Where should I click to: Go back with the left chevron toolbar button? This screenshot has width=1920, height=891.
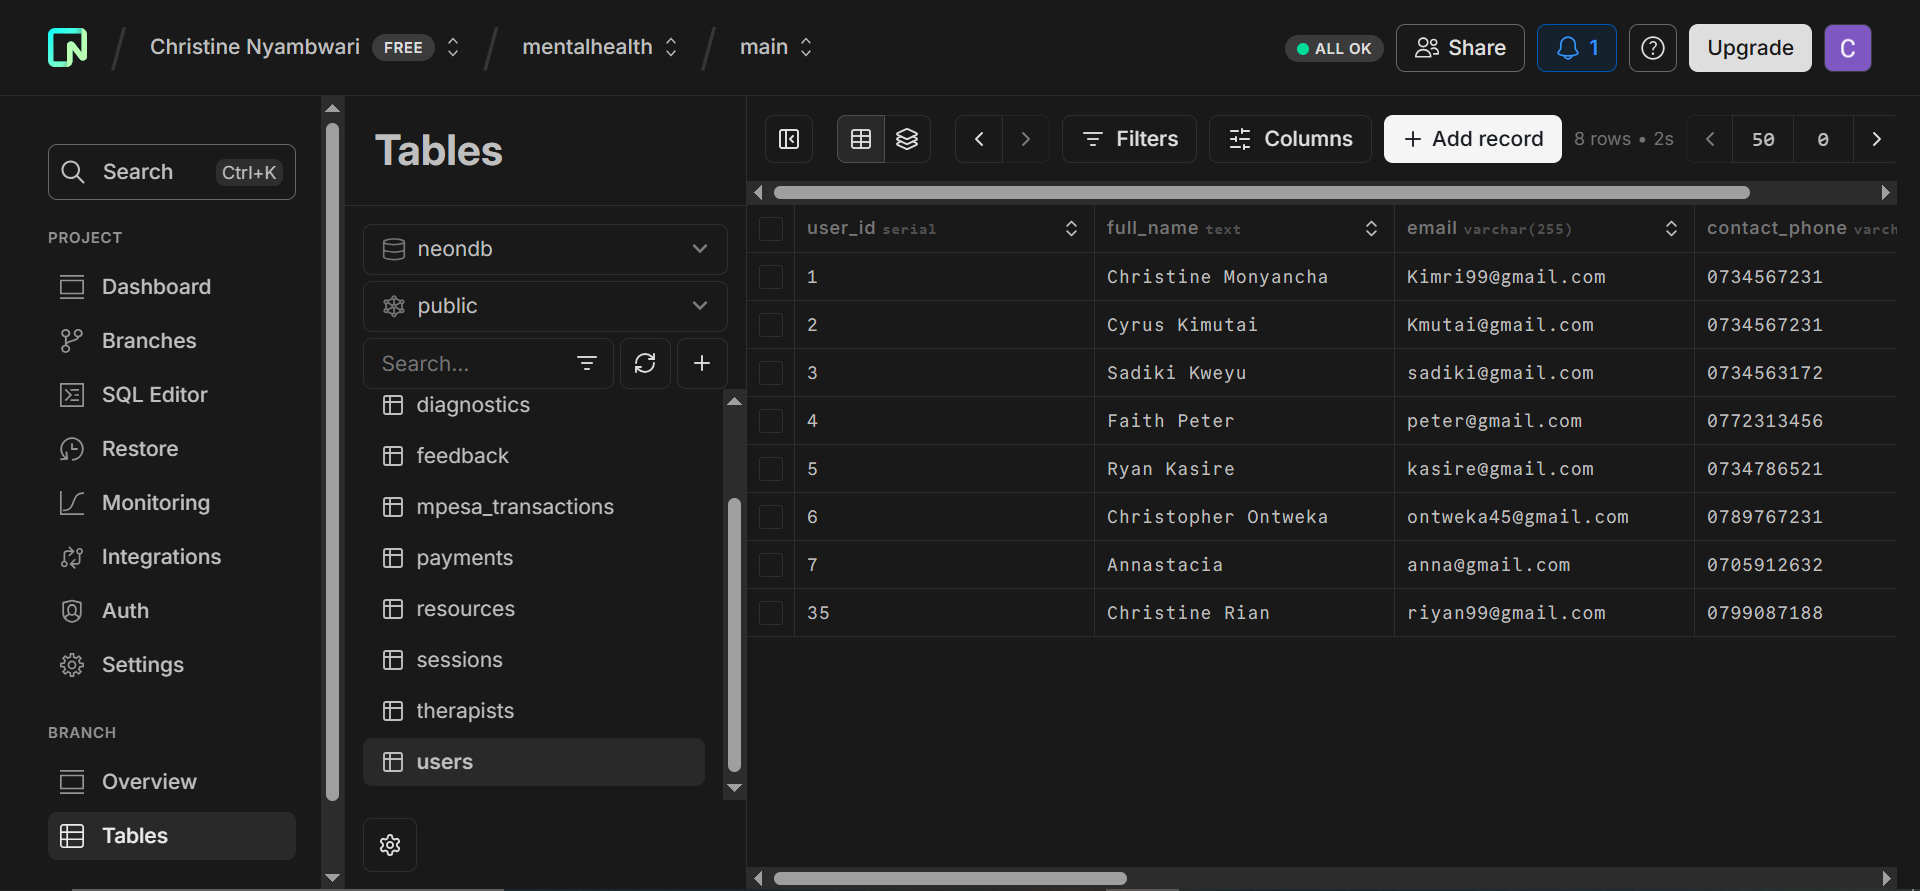click(979, 139)
